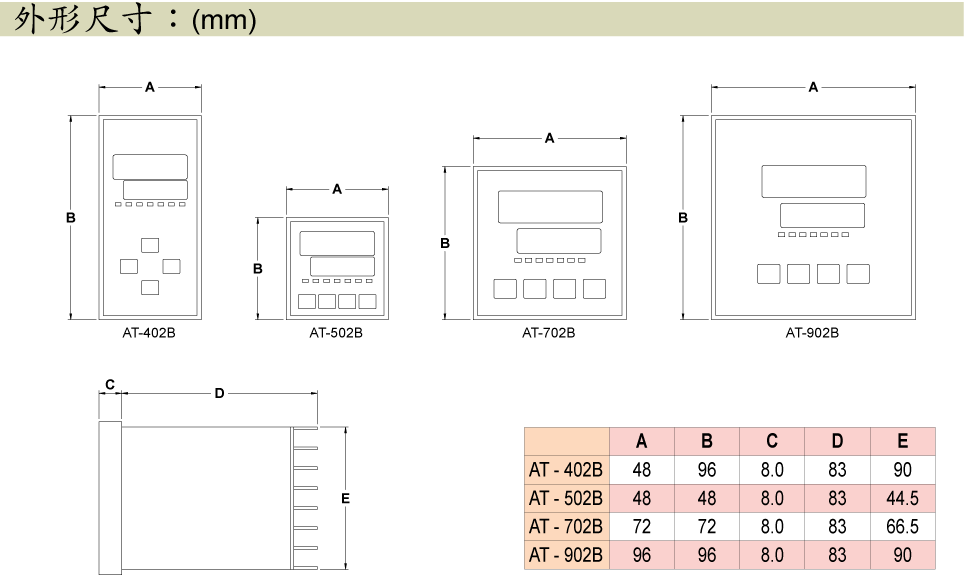Click the A dimension label above AT-502B
The width and height of the screenshot is (964, 575).
point(337,189)
